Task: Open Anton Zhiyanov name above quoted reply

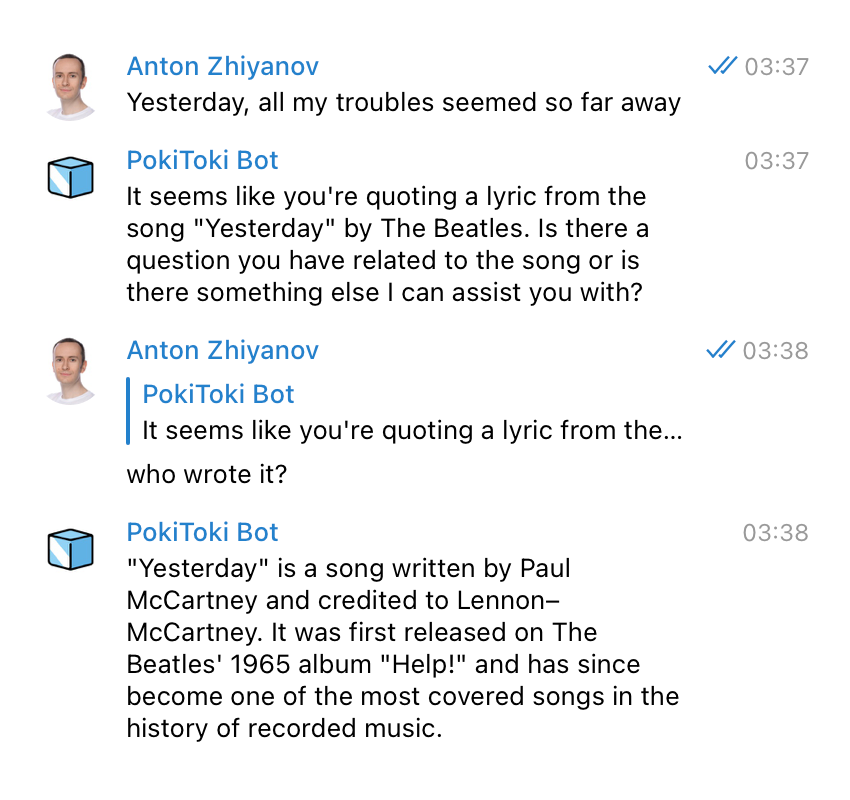Action: point(223,351)
